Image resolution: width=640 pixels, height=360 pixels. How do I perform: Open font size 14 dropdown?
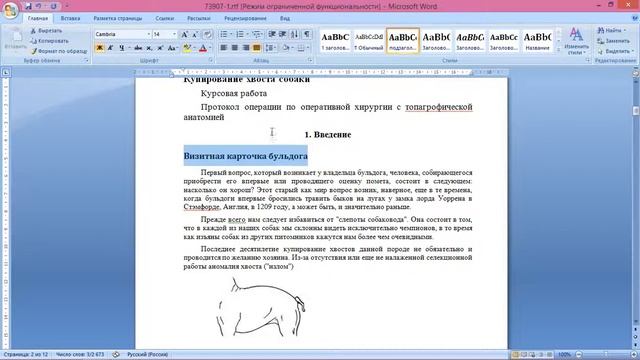click(x=174, y=34)
